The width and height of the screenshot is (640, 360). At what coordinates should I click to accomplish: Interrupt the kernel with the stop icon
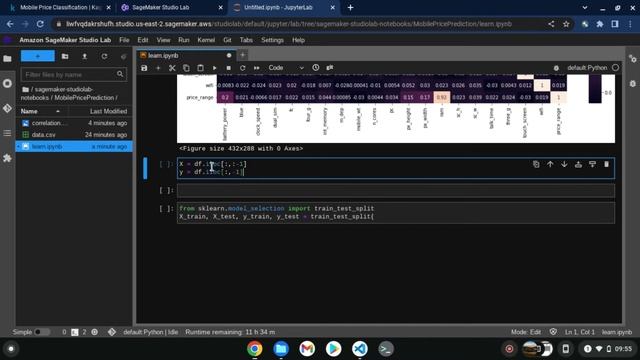229,68
